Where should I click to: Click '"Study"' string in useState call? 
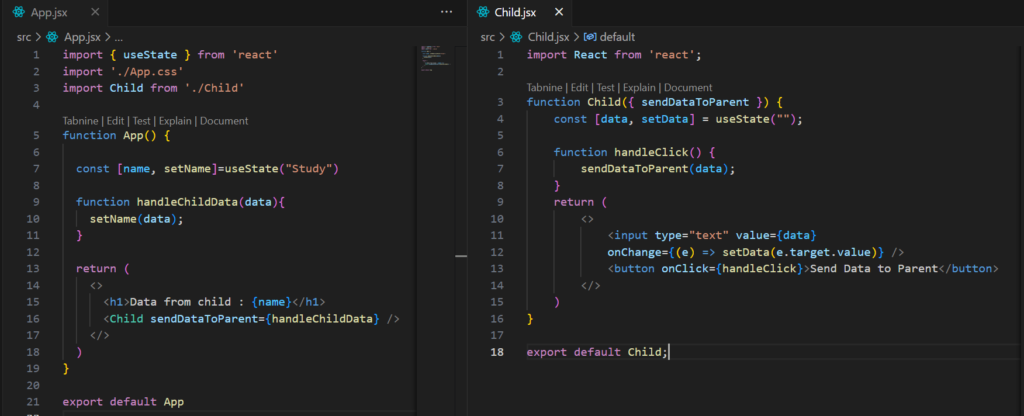(309, 168)
